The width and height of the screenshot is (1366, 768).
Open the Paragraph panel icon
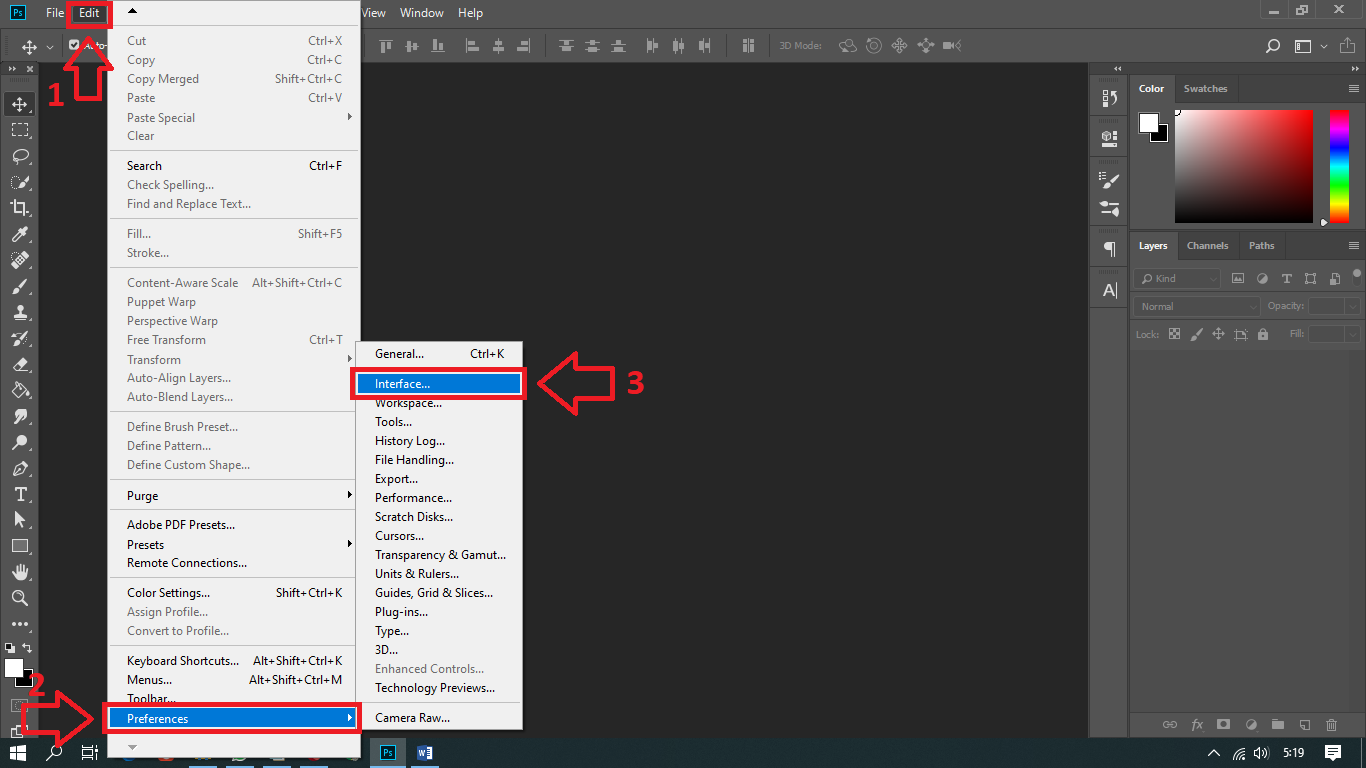pyautogui.click(x=1109, y=248)
